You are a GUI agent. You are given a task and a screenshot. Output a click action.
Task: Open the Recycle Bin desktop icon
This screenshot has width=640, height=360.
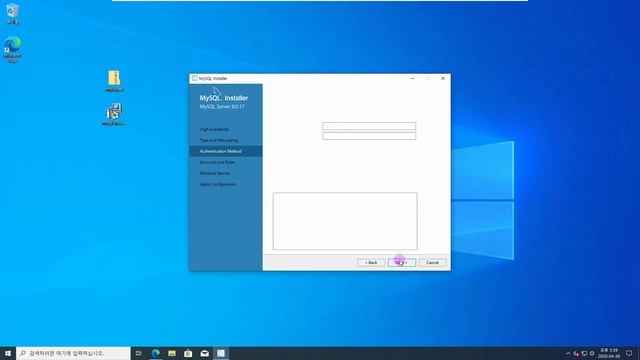13,13
